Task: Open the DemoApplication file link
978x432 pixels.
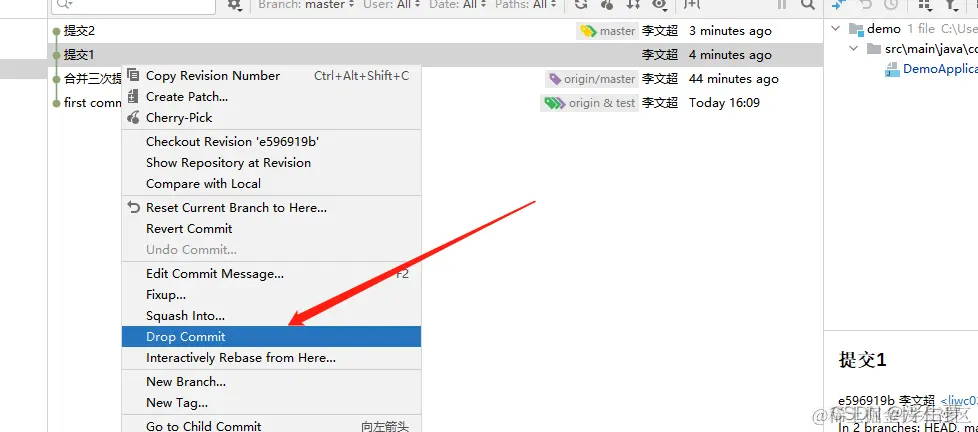Action: [940, 69]
